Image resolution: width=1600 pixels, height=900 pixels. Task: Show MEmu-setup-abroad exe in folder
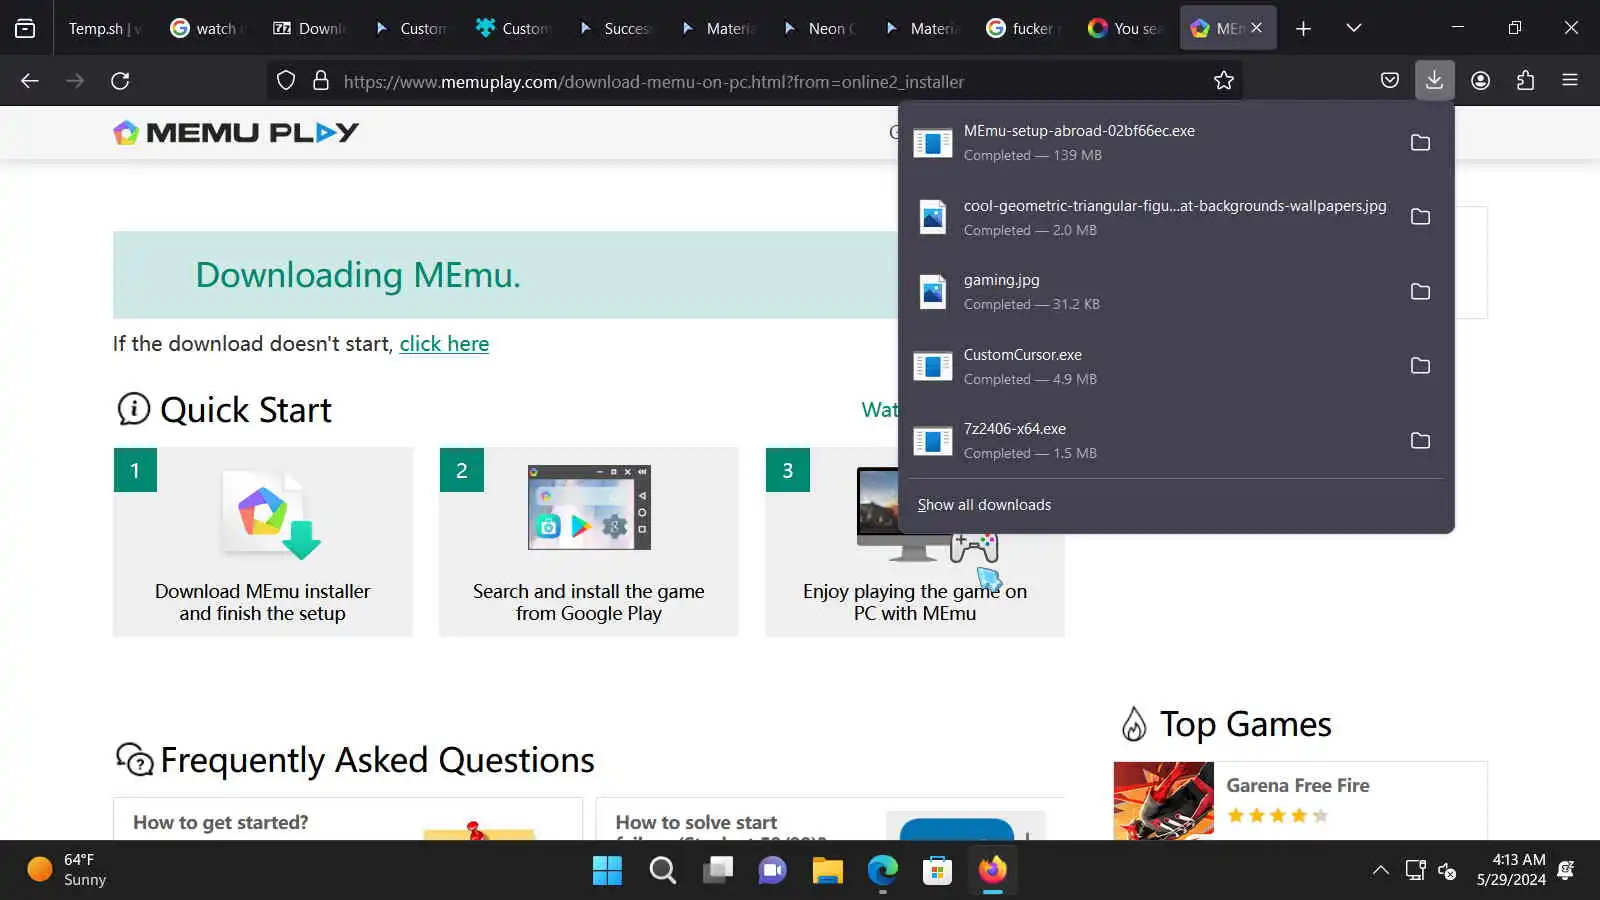pos(1420,143)
